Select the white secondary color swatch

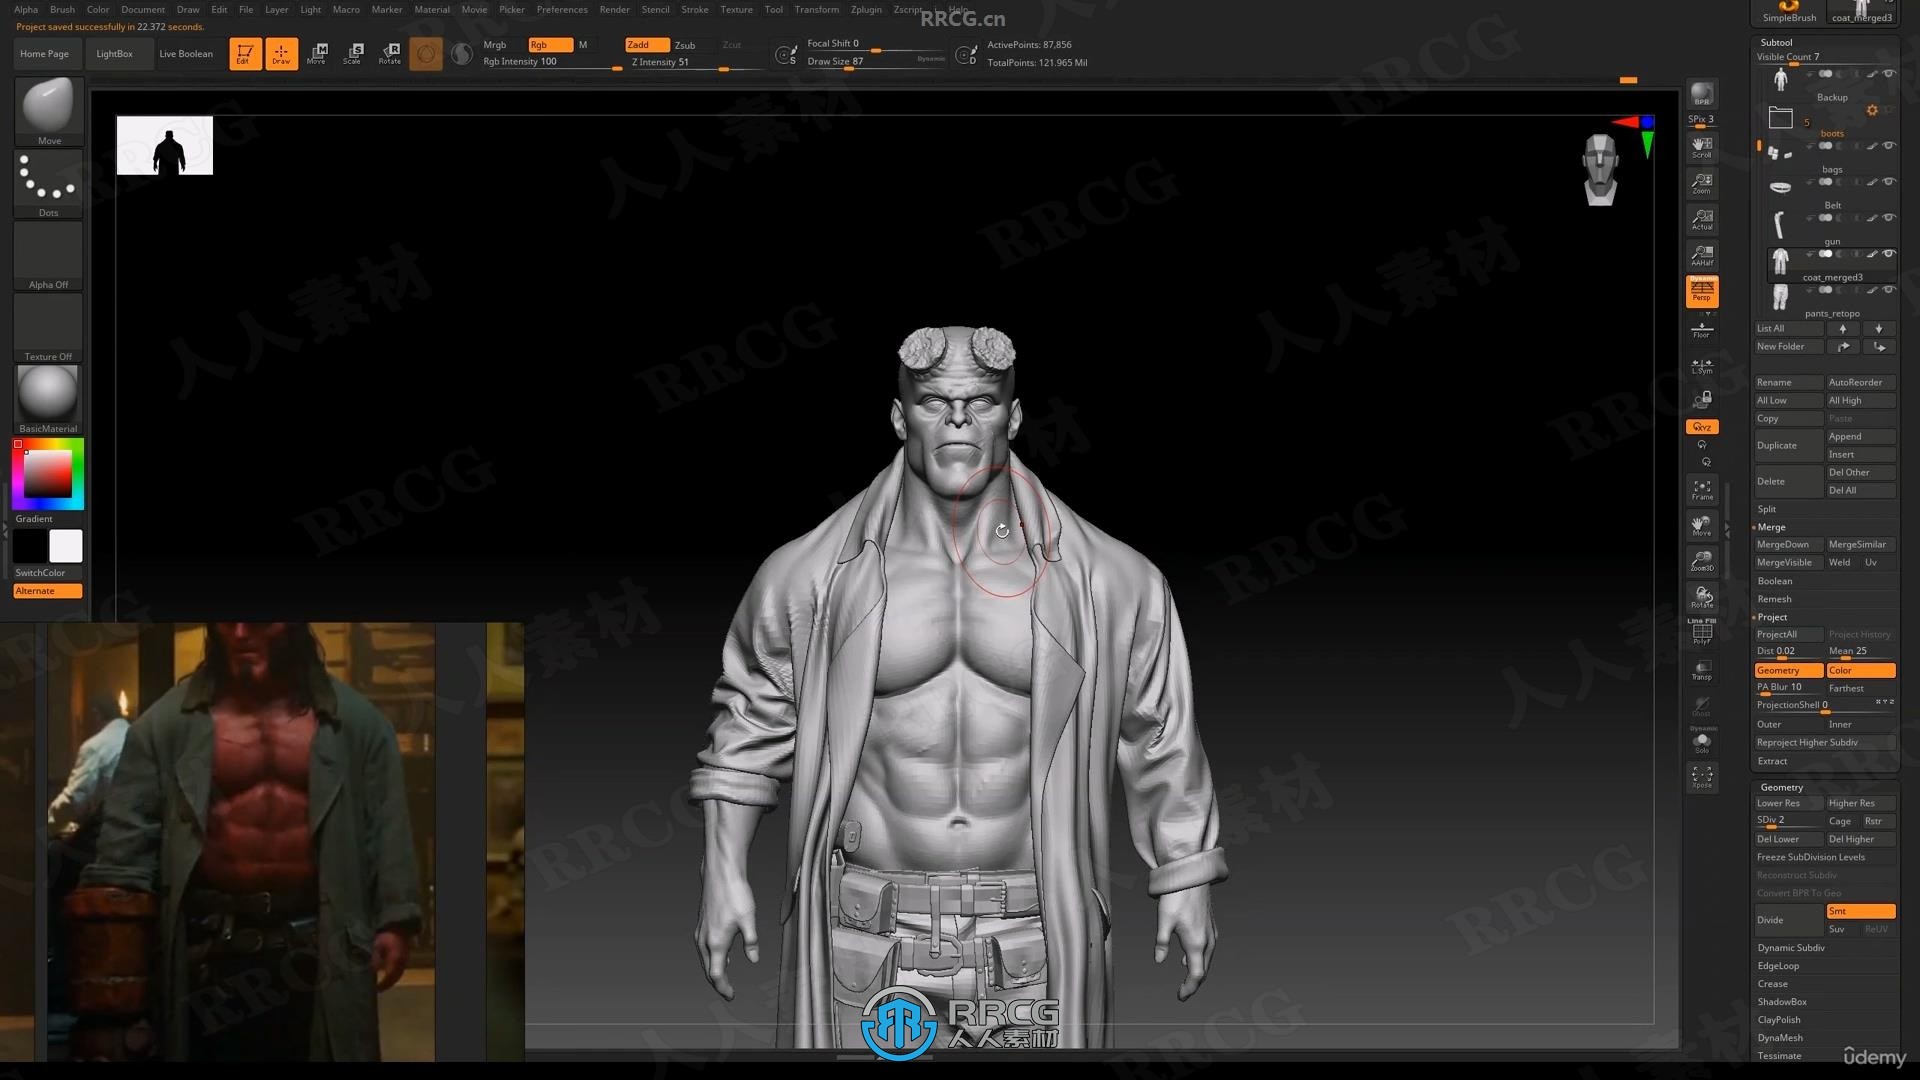click(66, 546)
